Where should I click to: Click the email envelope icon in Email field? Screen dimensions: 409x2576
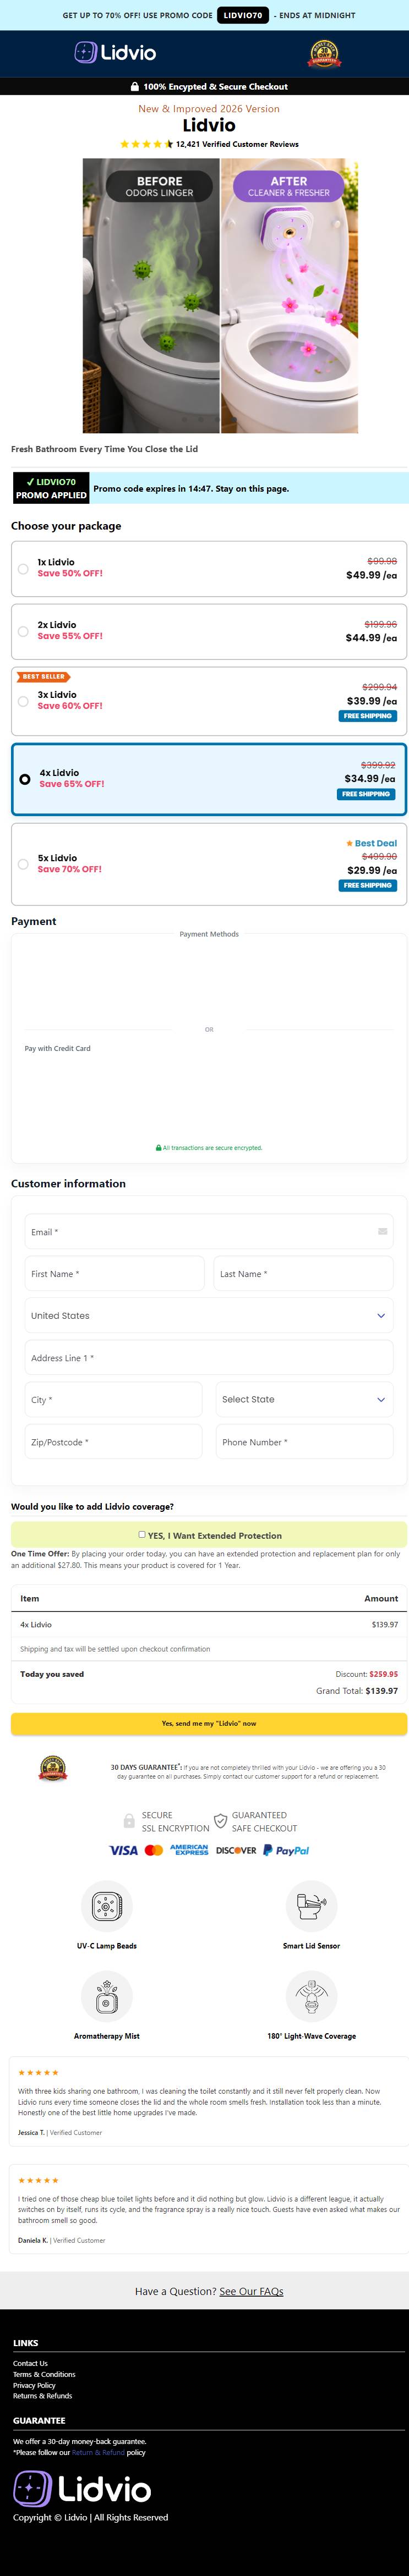tap(382, 1231)
